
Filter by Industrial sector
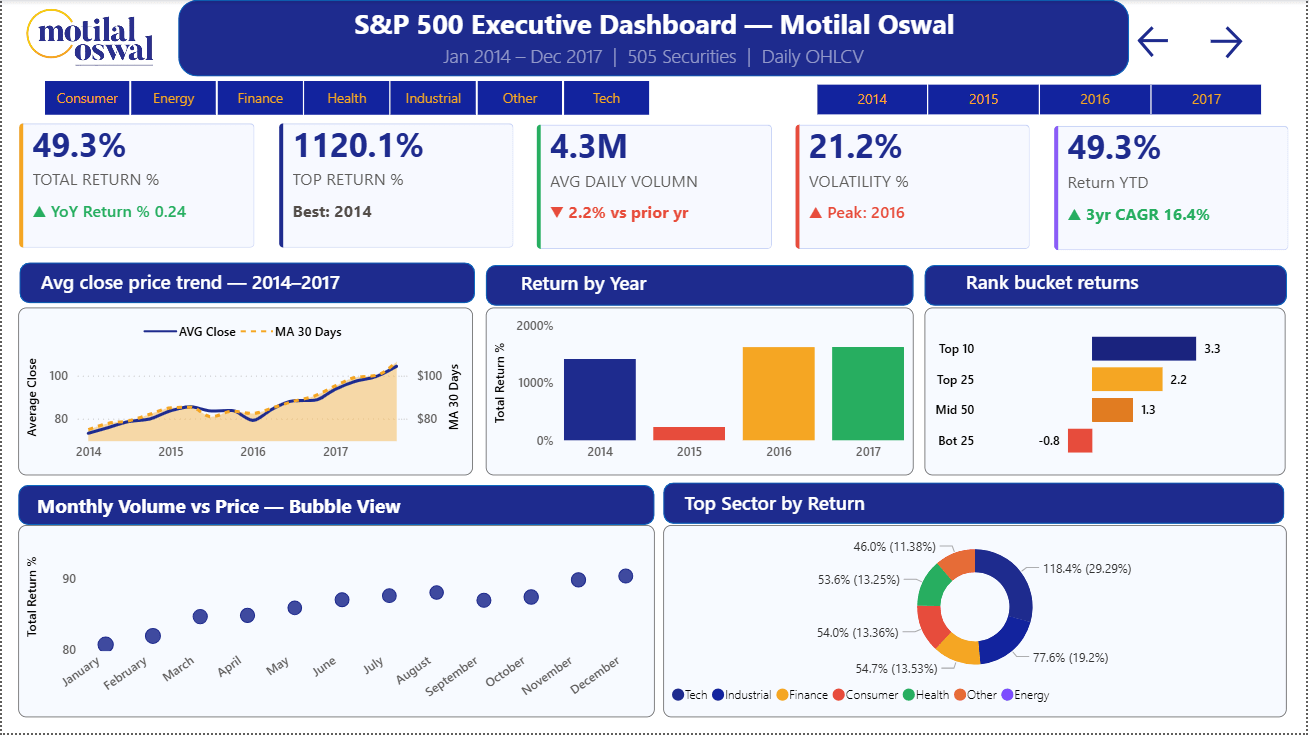click(433, 98)
